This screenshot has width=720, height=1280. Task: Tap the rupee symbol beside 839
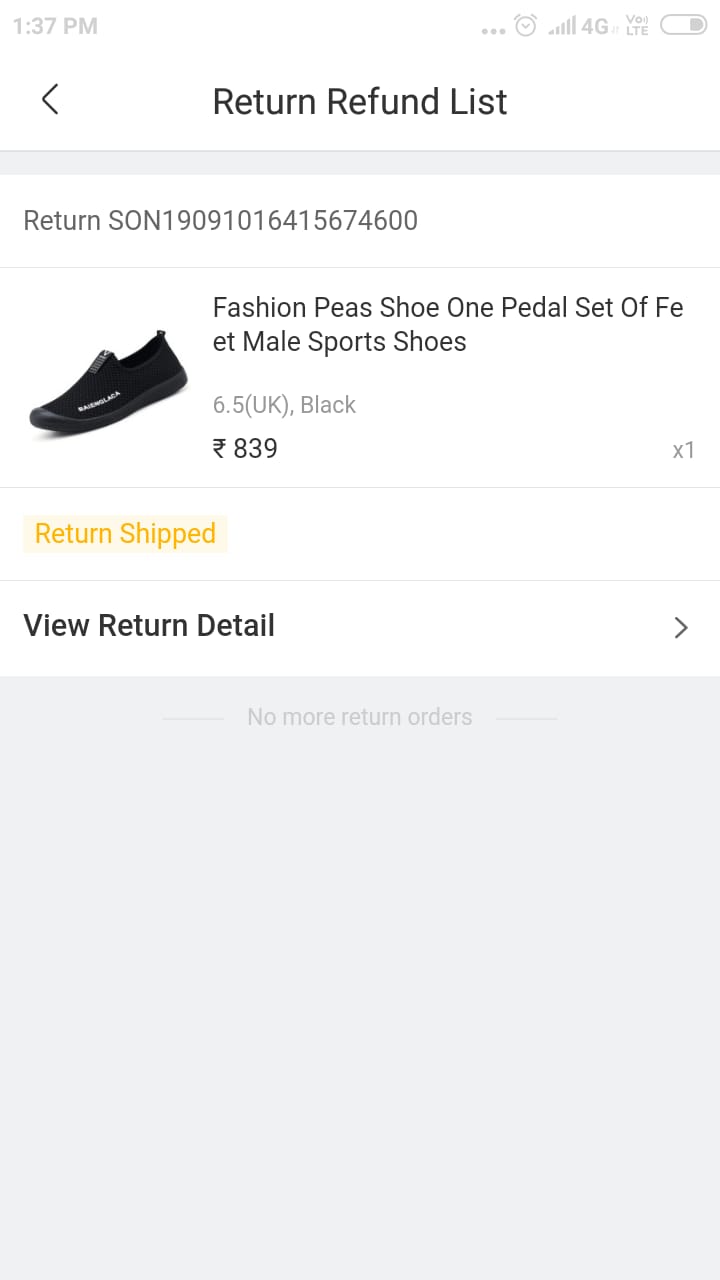tap(220, 449)
